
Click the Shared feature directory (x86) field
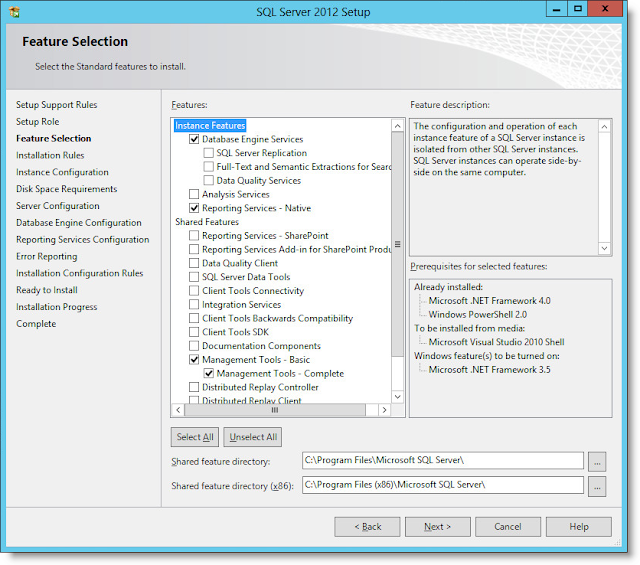tap(443, 485)
